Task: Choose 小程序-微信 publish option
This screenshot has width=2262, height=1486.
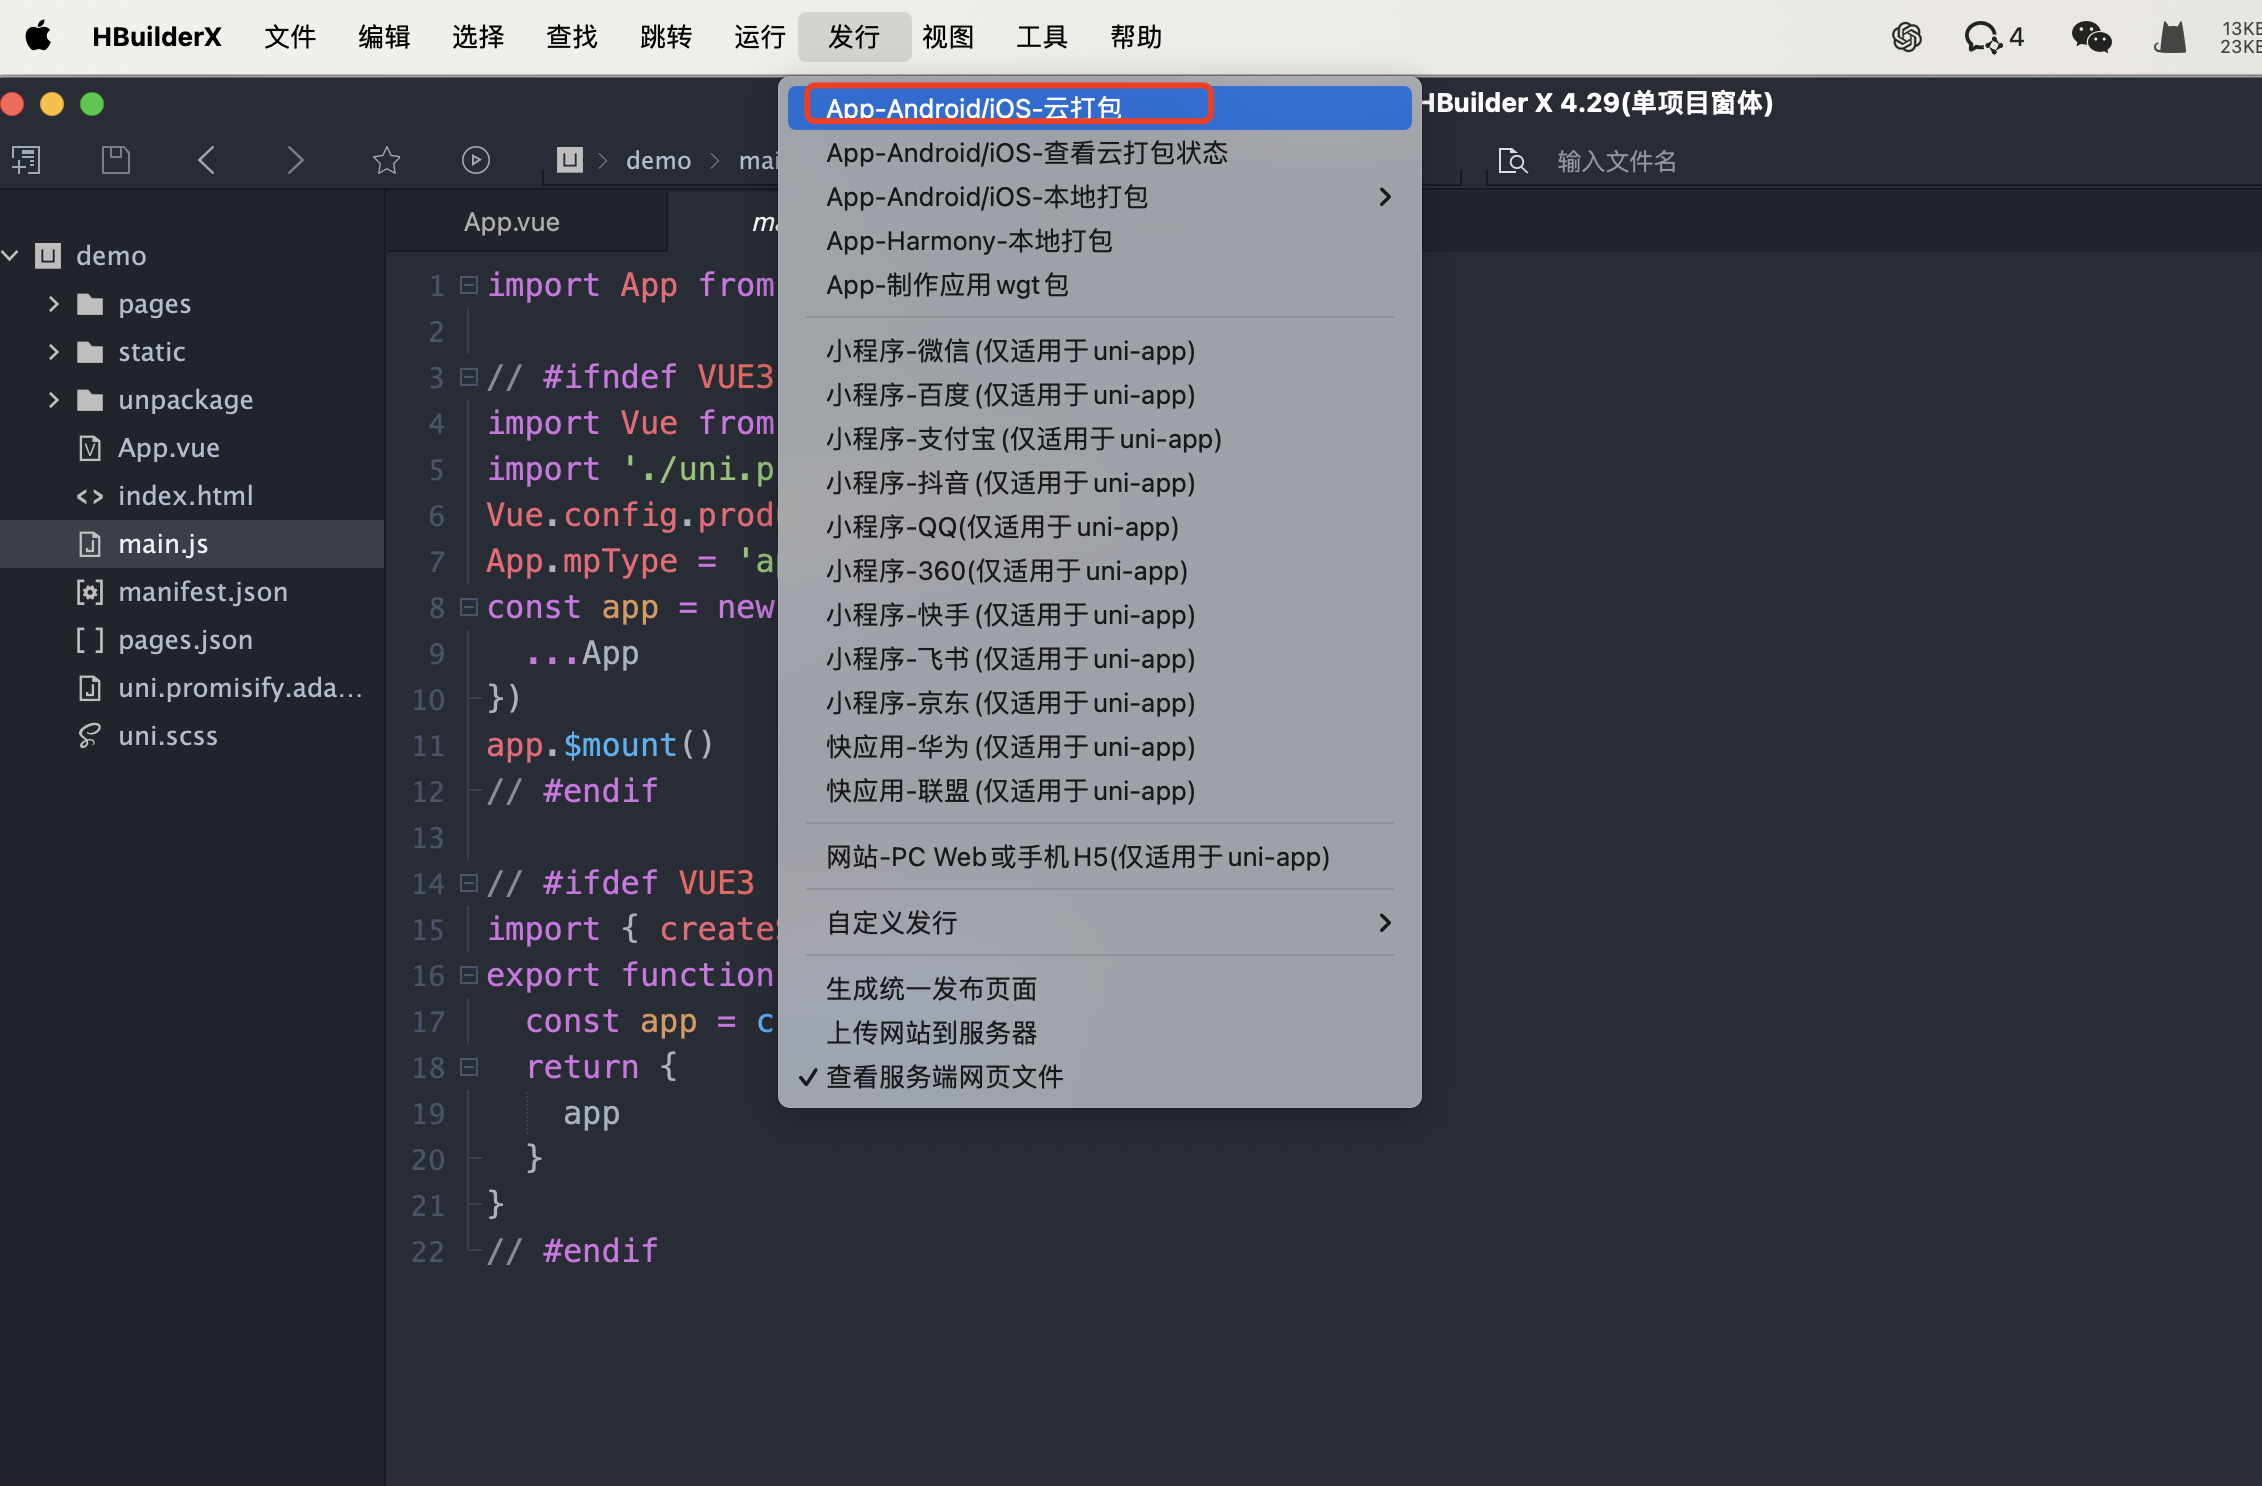Action: coord(1010,351)
